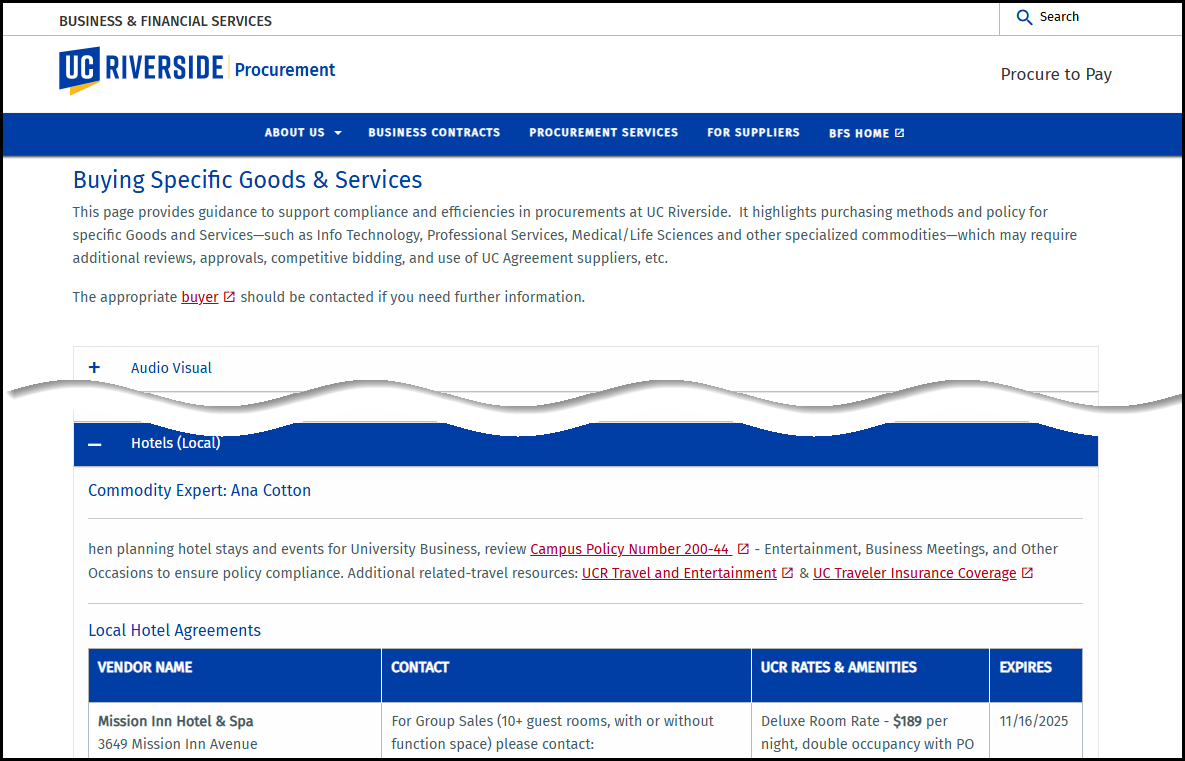The height and width of the screenshot is (761, 1185).
Task: Open UC Traveler Insurance Coverage
Action: pos(913,572)
